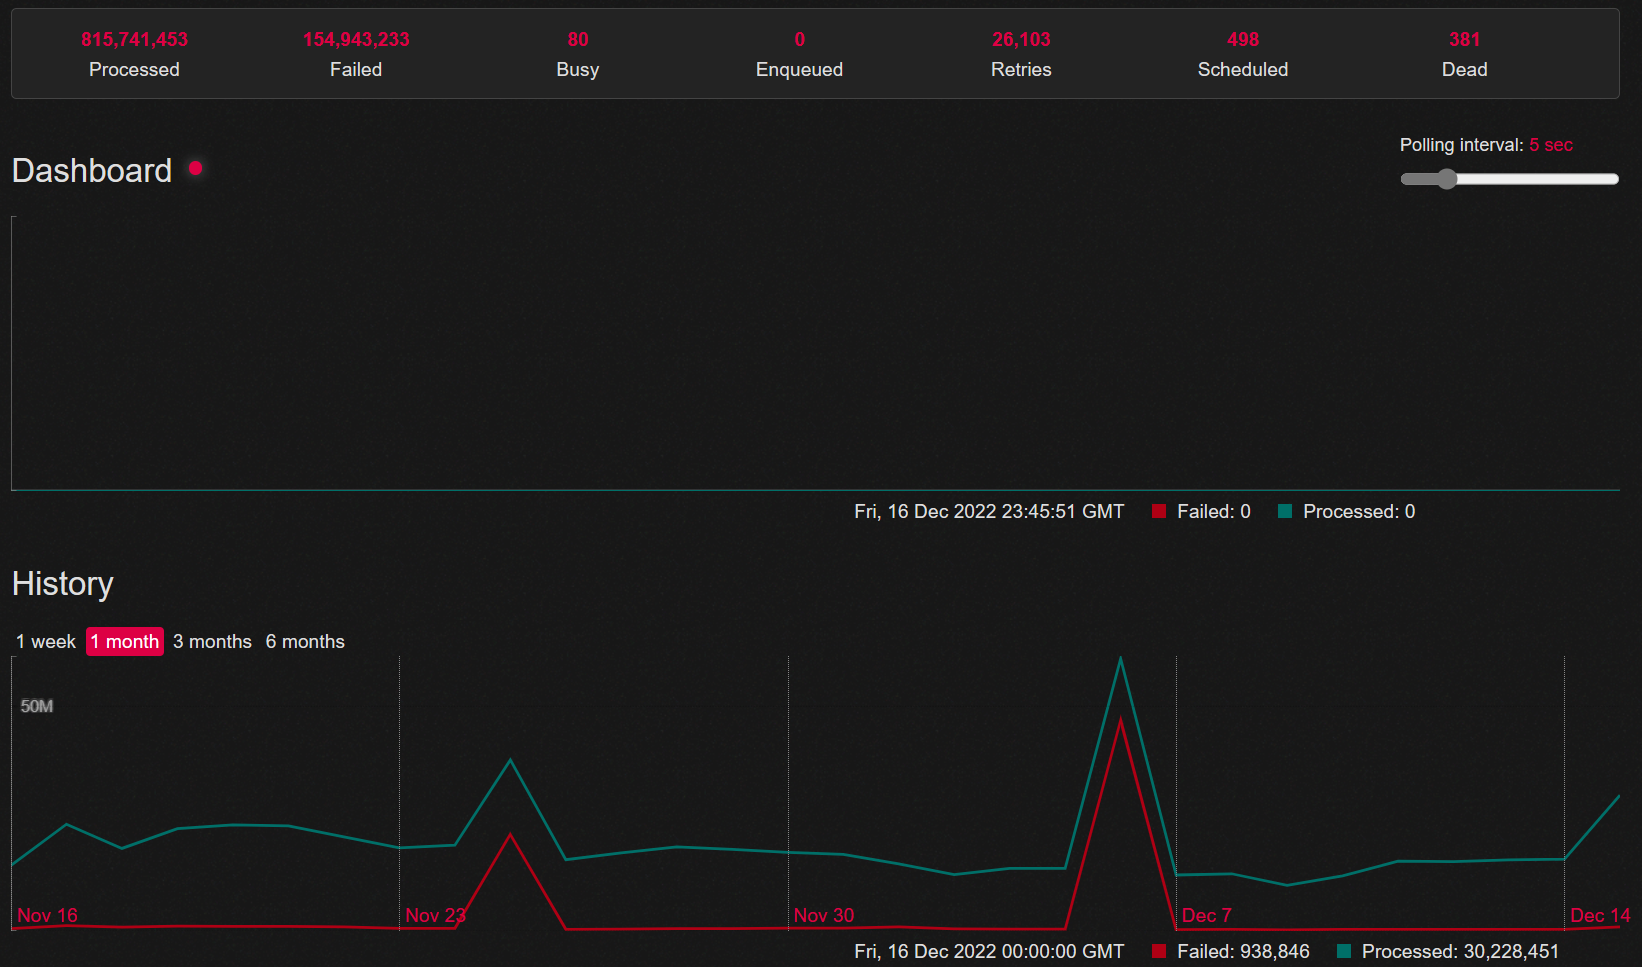
Task: Switch history to 3 months
Action: pos(212,642)
